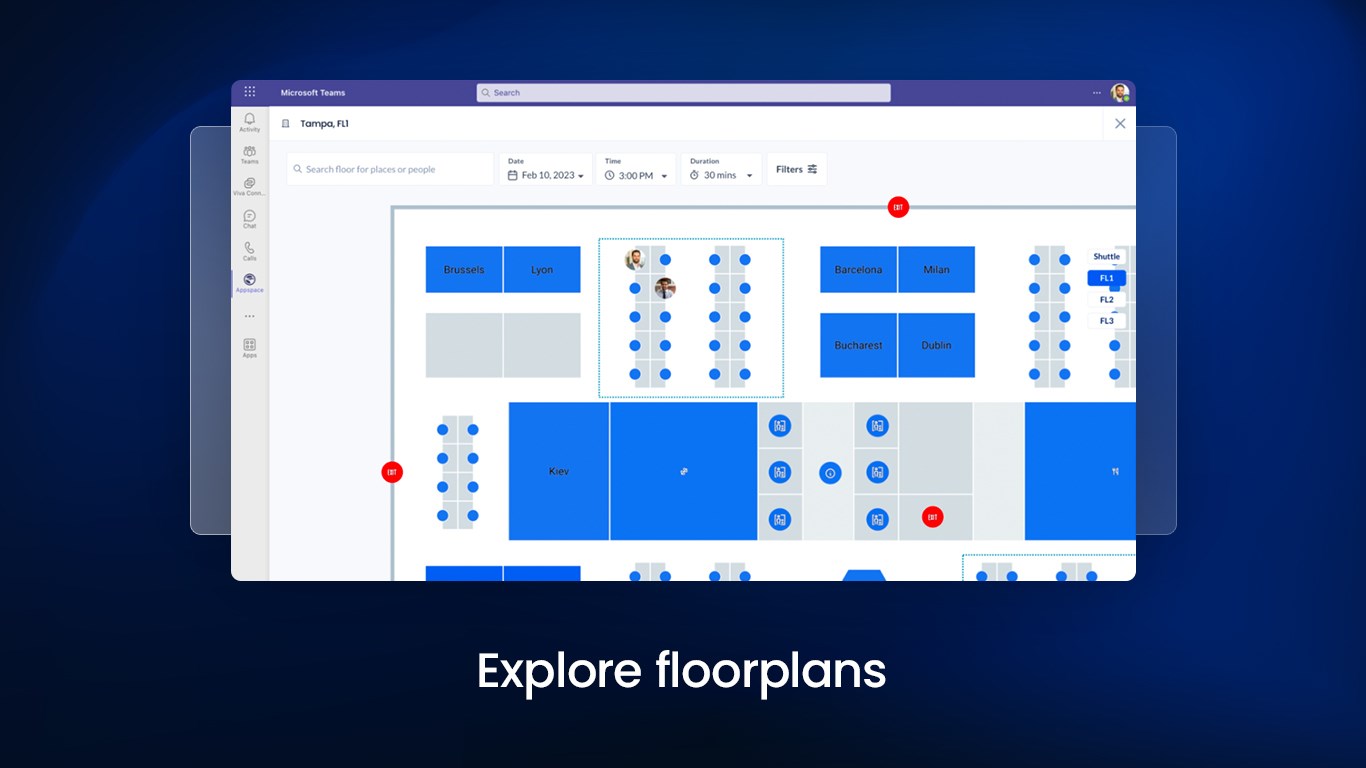Close the Tampa FL1 floorplan view
The width and height of the screenshot is (1366, 768).
[1120, 124]
